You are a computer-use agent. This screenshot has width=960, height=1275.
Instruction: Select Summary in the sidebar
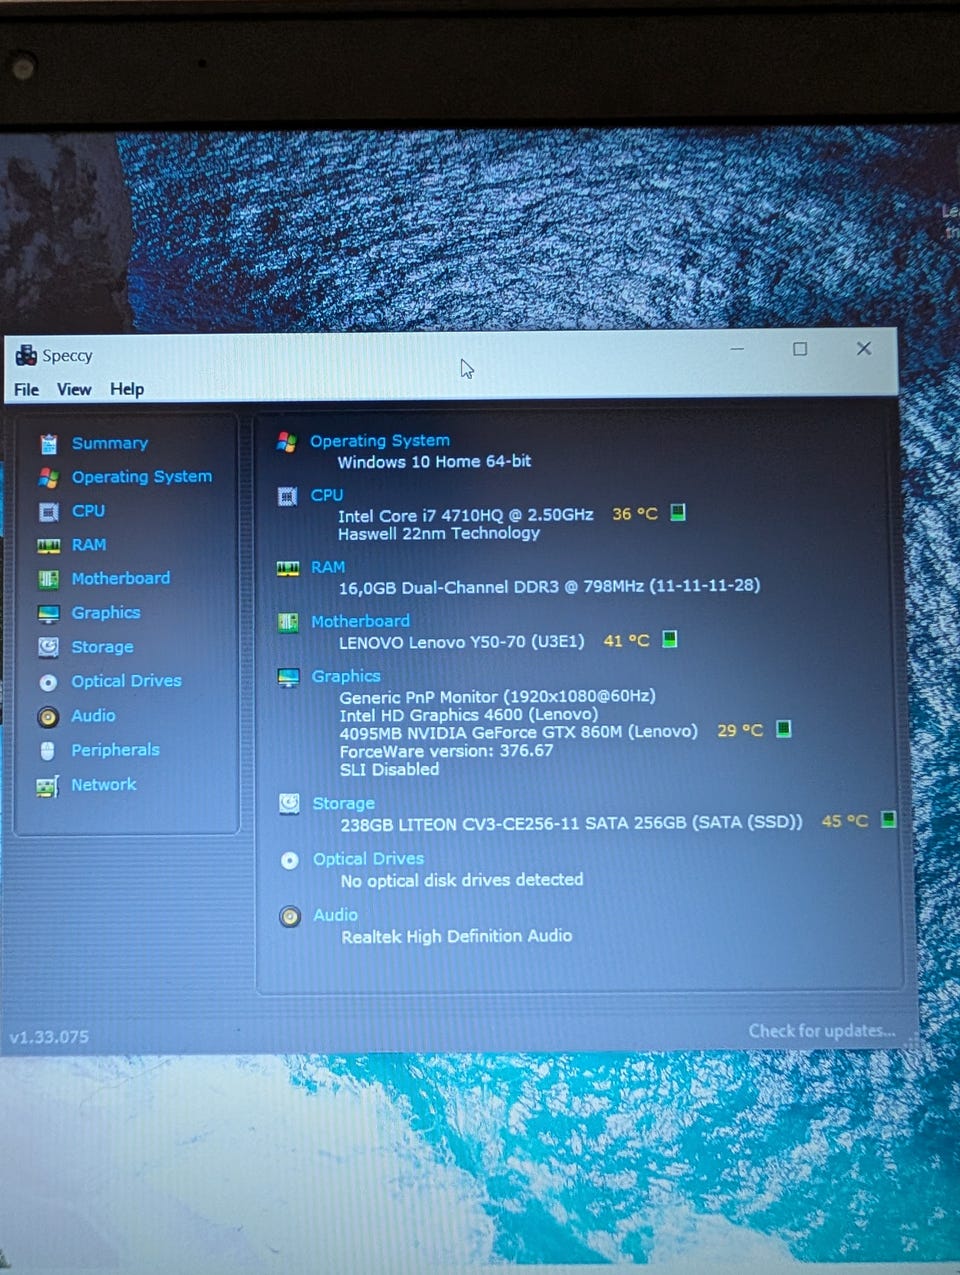tap(110, 443)
